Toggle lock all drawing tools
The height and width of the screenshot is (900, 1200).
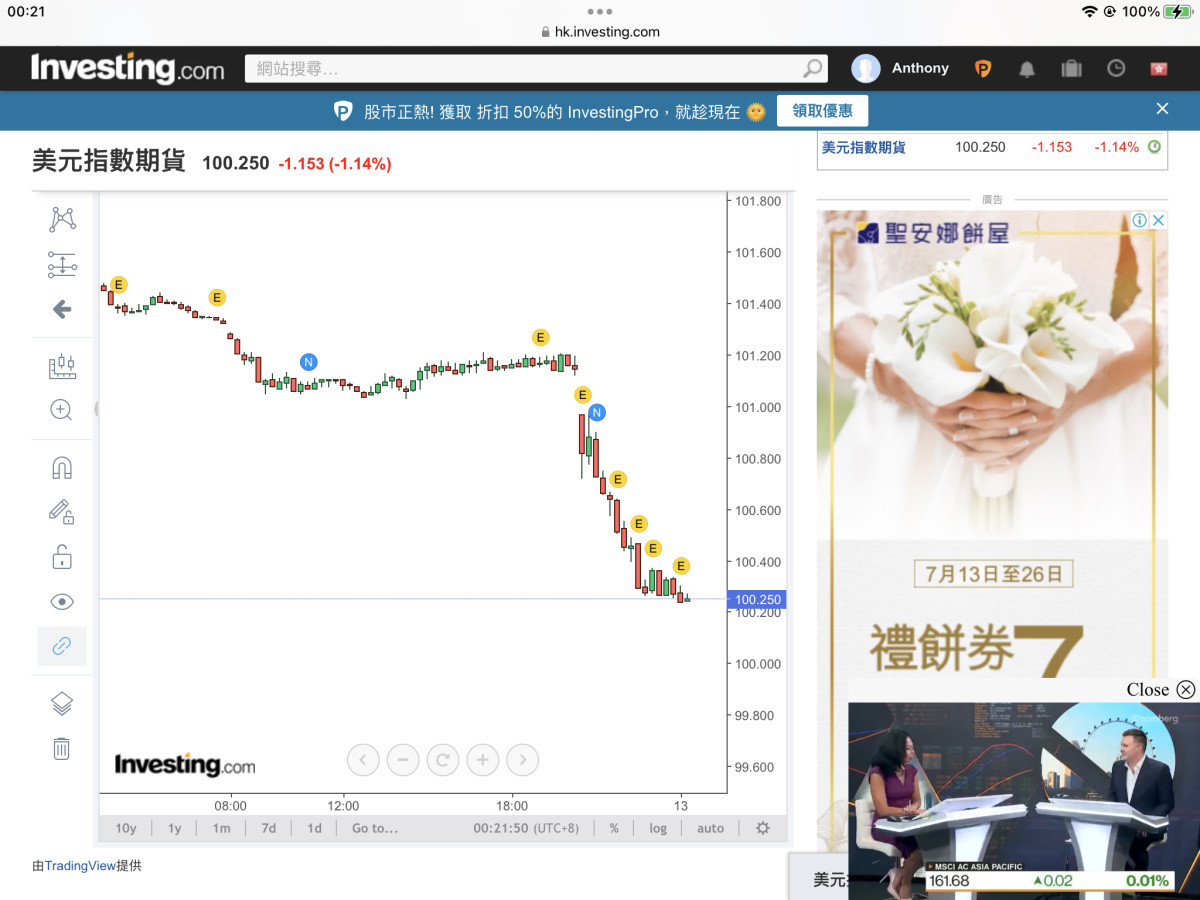pos(62,556)
